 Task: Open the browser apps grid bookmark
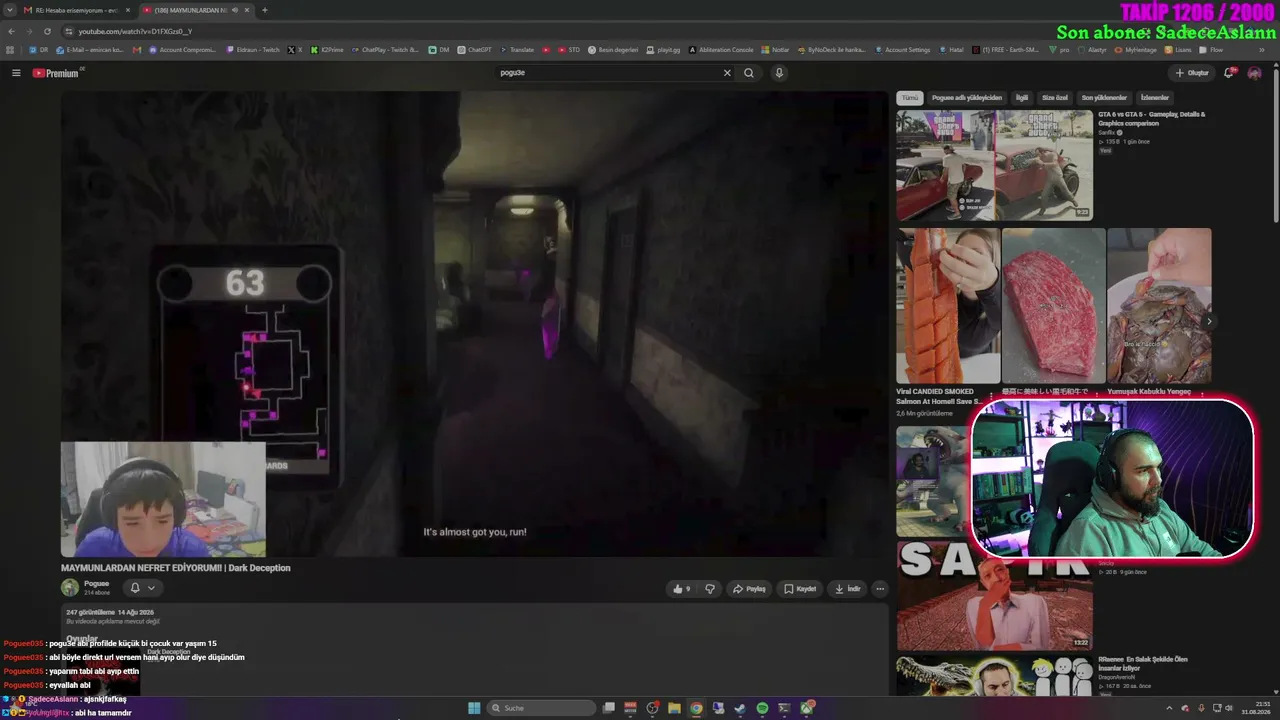coord(10,49)
